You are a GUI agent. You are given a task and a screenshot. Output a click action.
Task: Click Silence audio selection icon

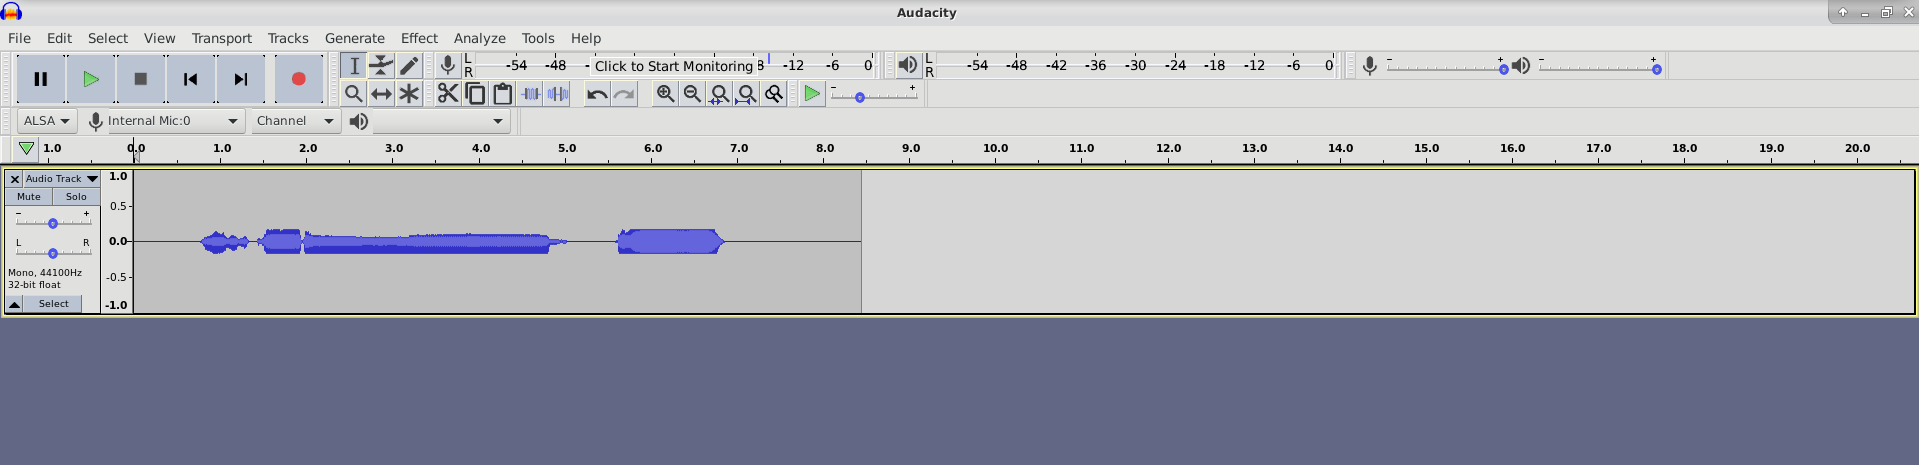coord(557,94)
